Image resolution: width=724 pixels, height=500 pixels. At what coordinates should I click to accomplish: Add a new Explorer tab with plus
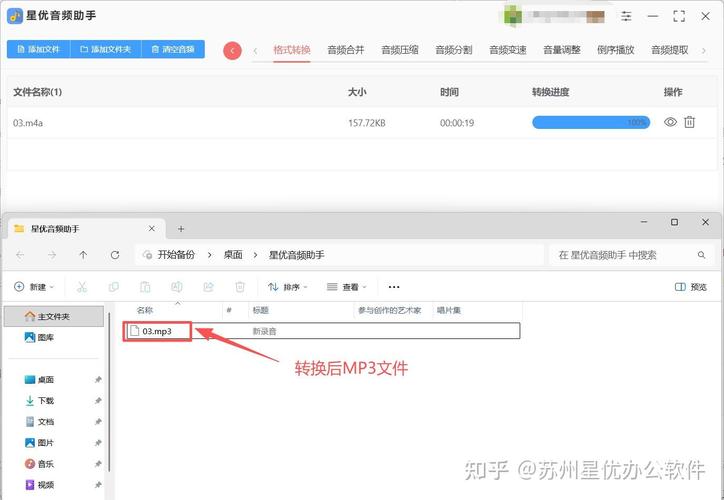[181, 229]
